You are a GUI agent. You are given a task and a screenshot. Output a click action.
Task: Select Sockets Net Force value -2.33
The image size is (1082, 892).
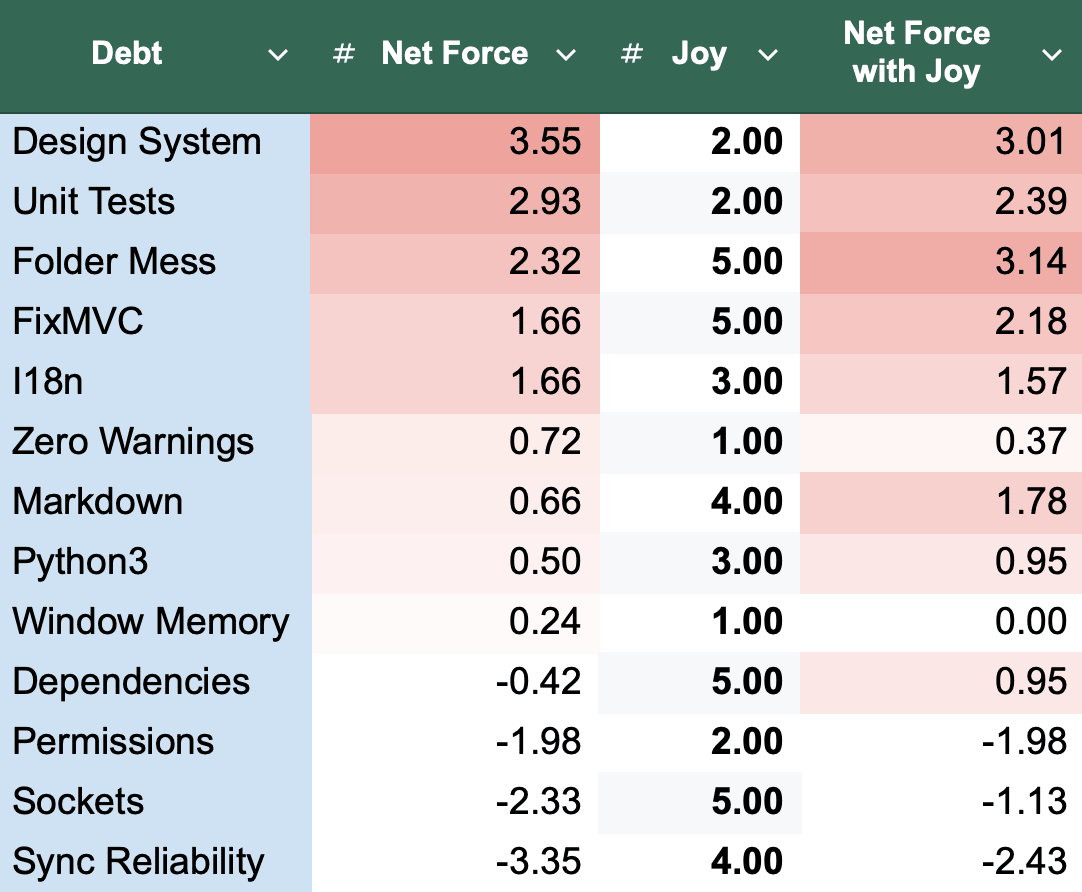tap(539, 802)
